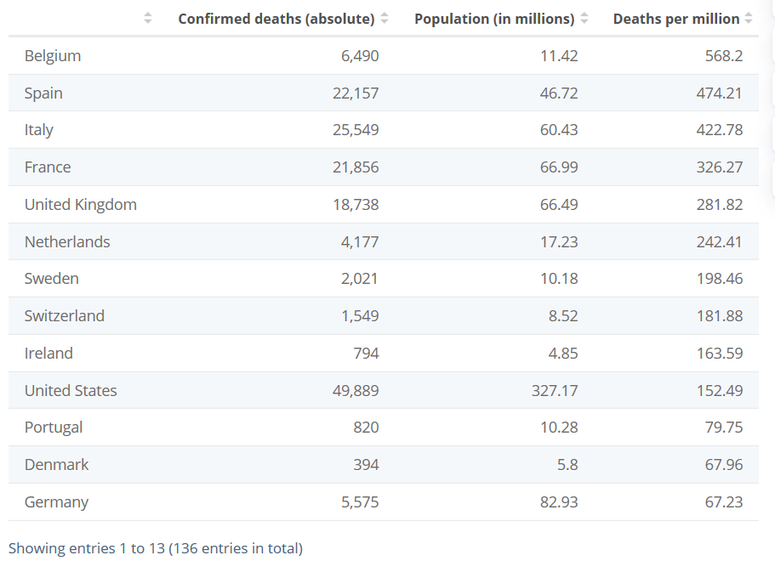This screenshot has width=775, height=561.
Task: Select the Belgium row label
Action: (53, 56)
